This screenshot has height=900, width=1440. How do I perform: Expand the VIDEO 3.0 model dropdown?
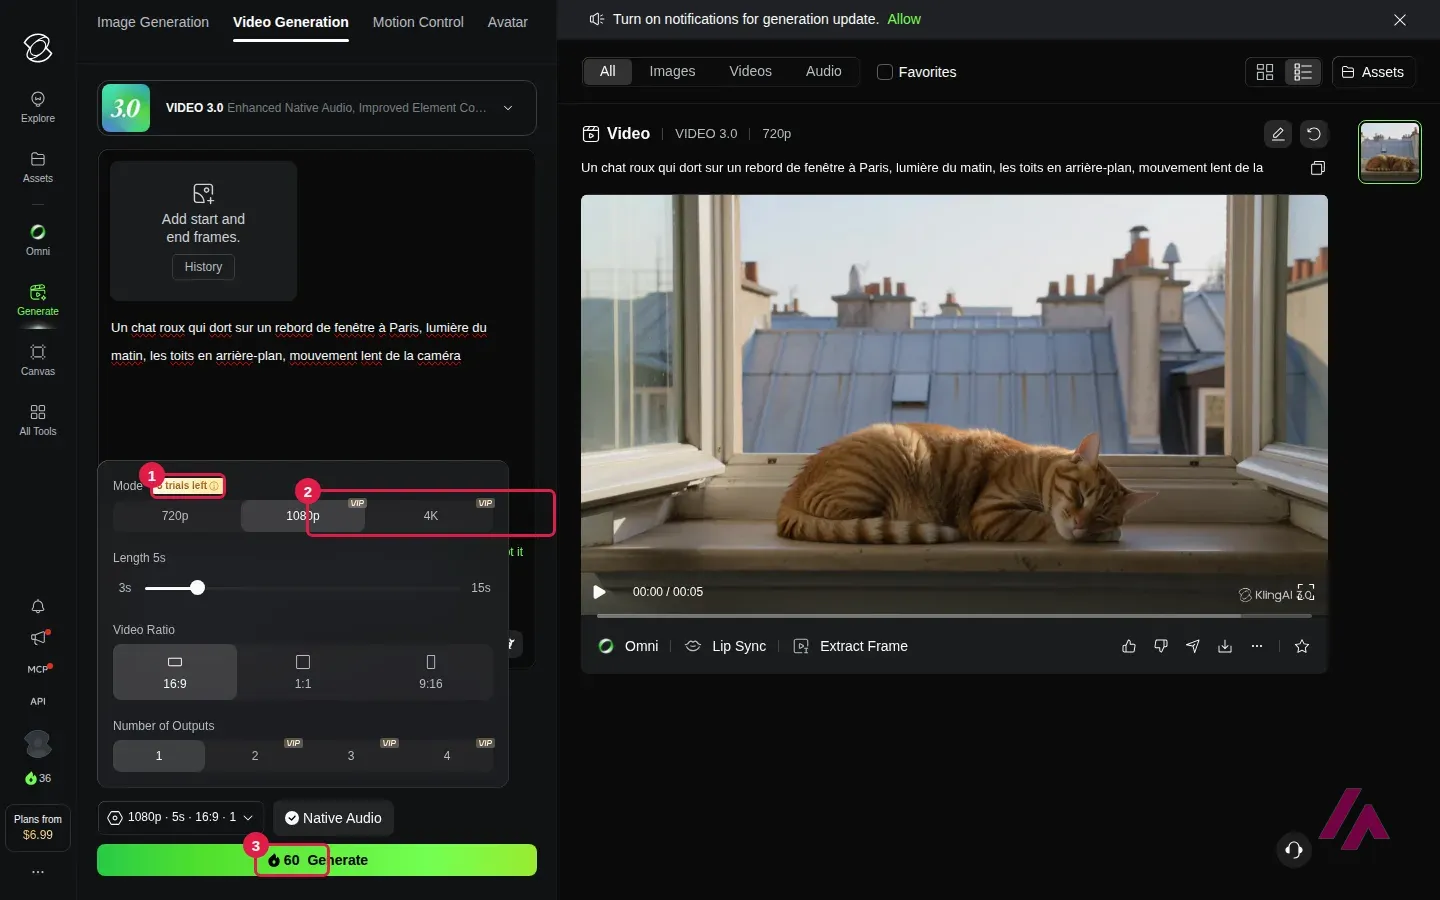(508, 108)
